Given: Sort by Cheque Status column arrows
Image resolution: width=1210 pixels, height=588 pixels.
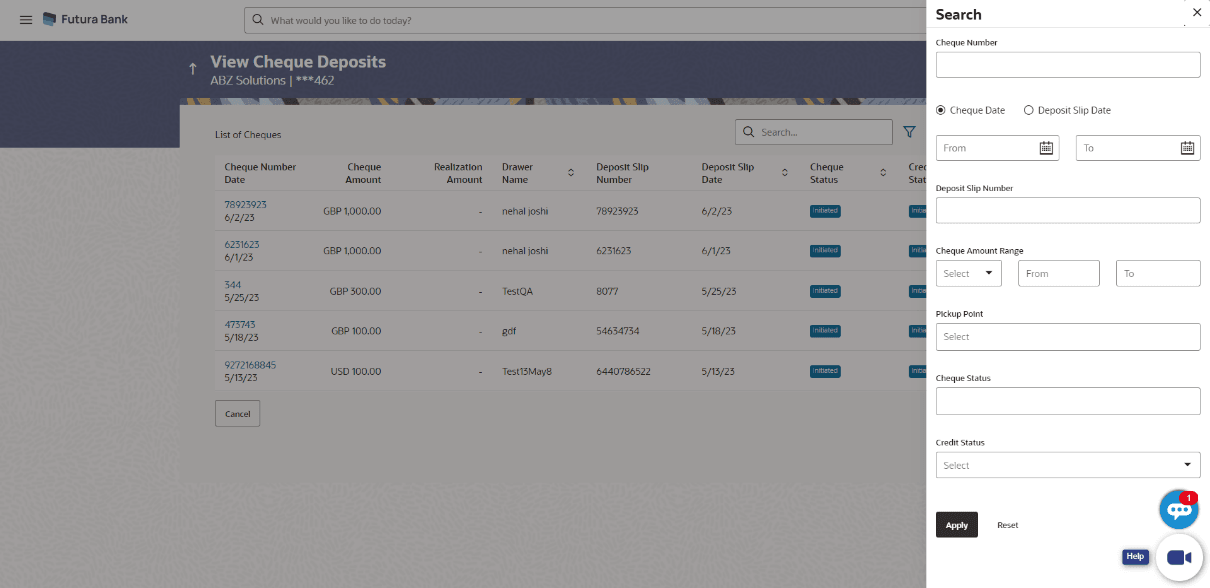Looking at the screenshot, I should point(883,173).
